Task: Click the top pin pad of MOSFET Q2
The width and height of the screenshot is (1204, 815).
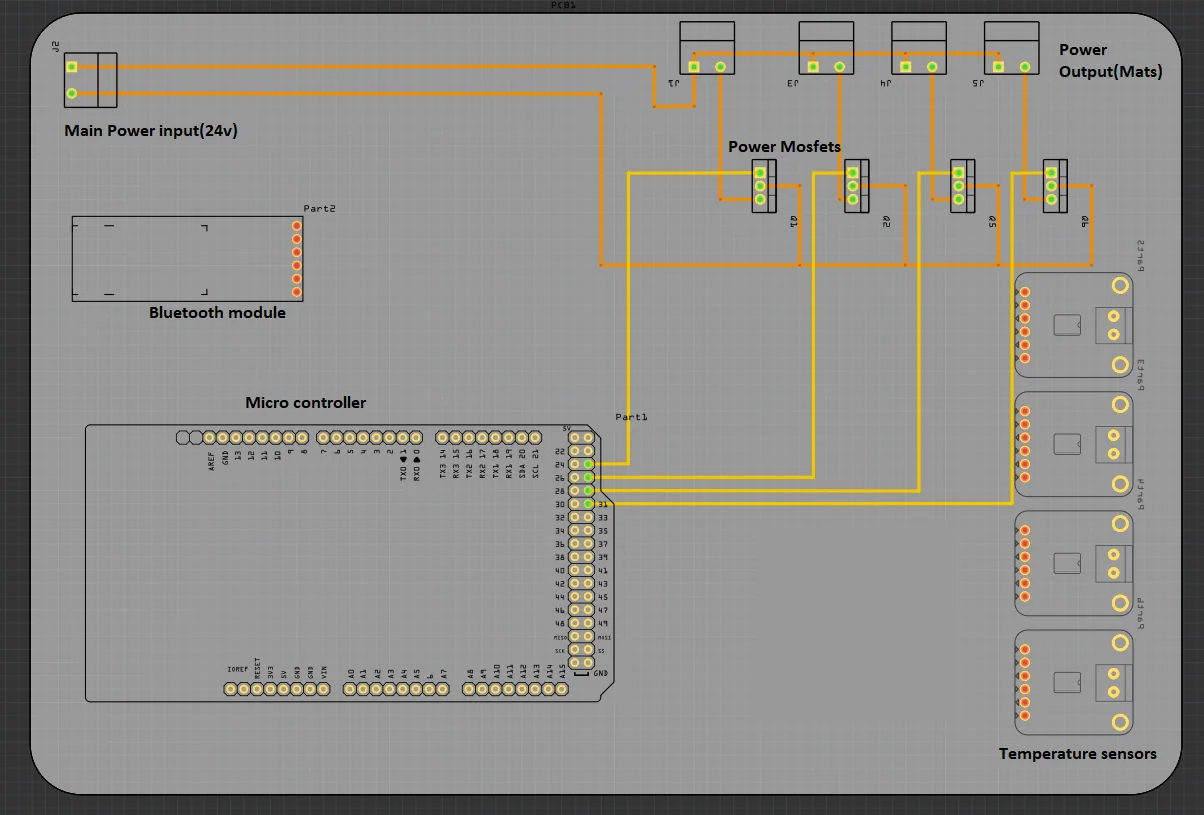Action: (x=852, y=173)
